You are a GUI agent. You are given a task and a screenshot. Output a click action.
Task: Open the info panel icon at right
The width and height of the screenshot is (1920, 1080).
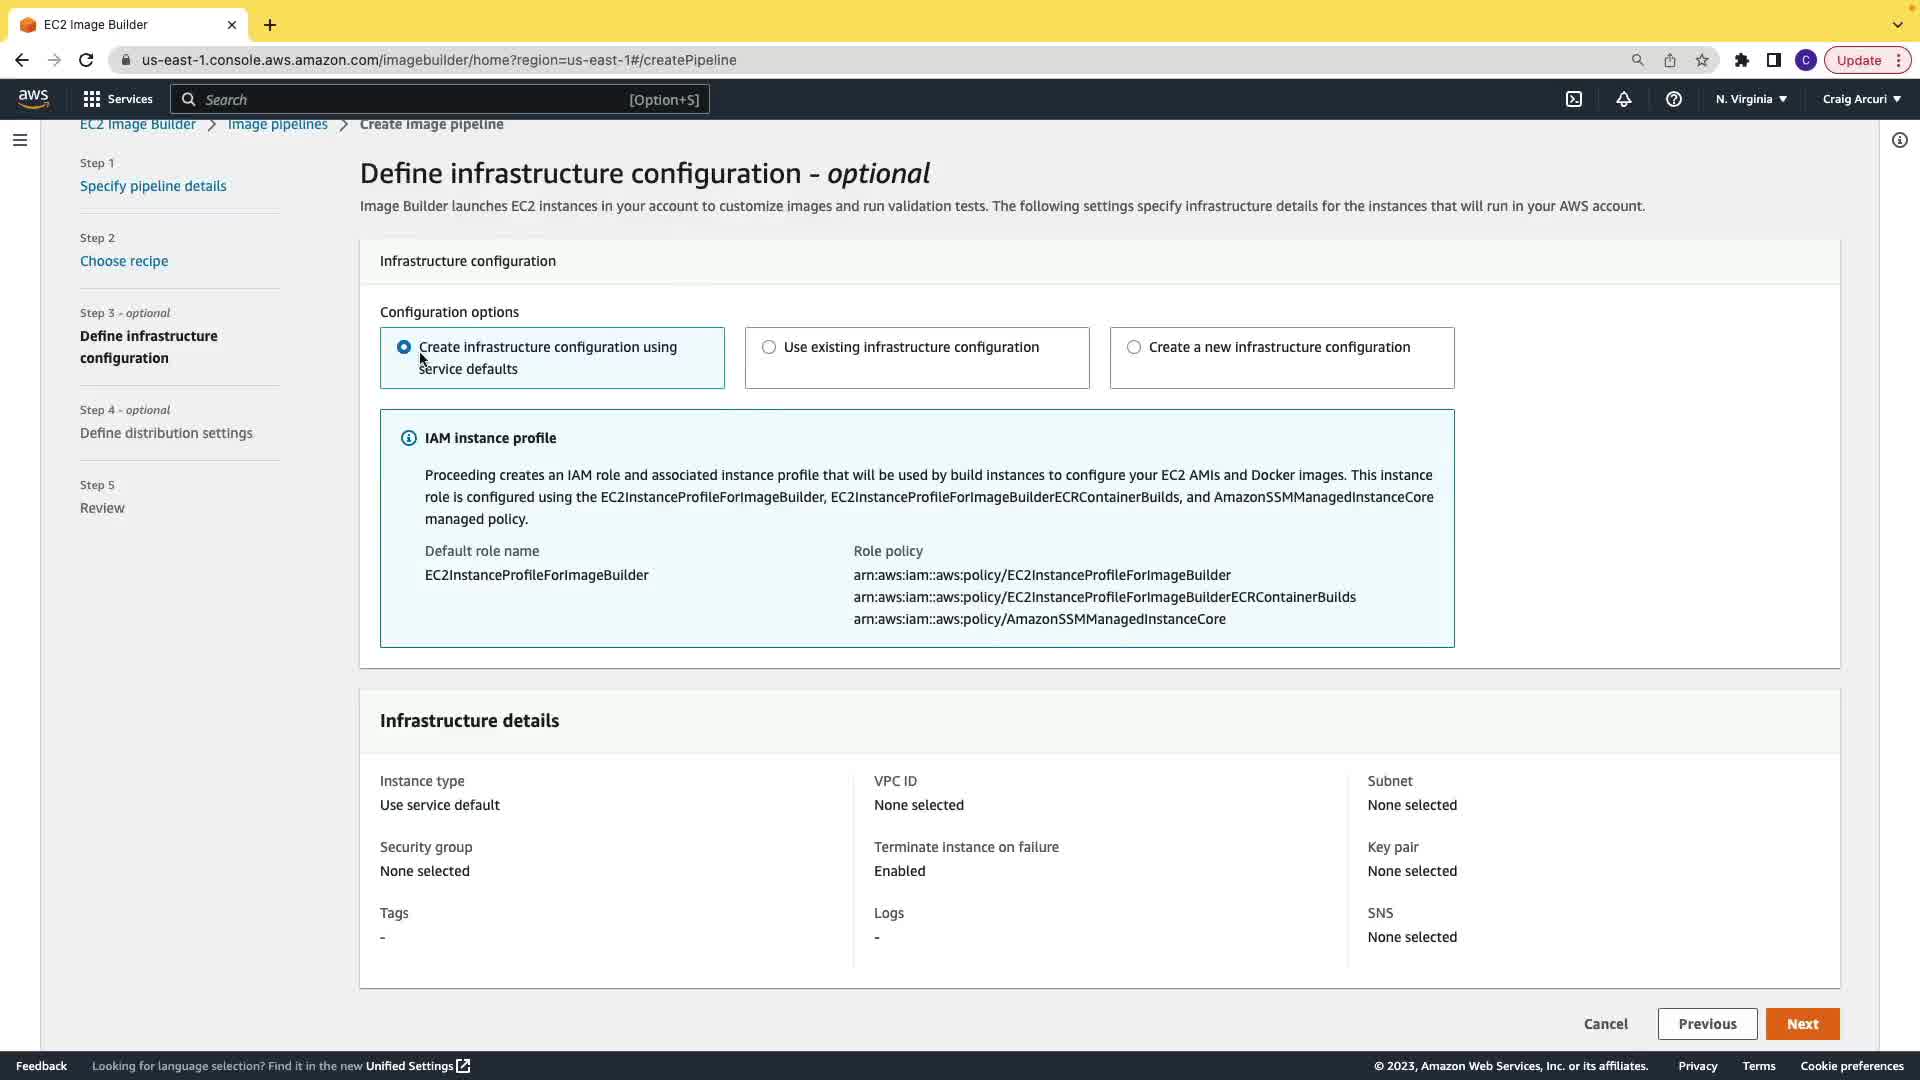[x=1900, y=140]
